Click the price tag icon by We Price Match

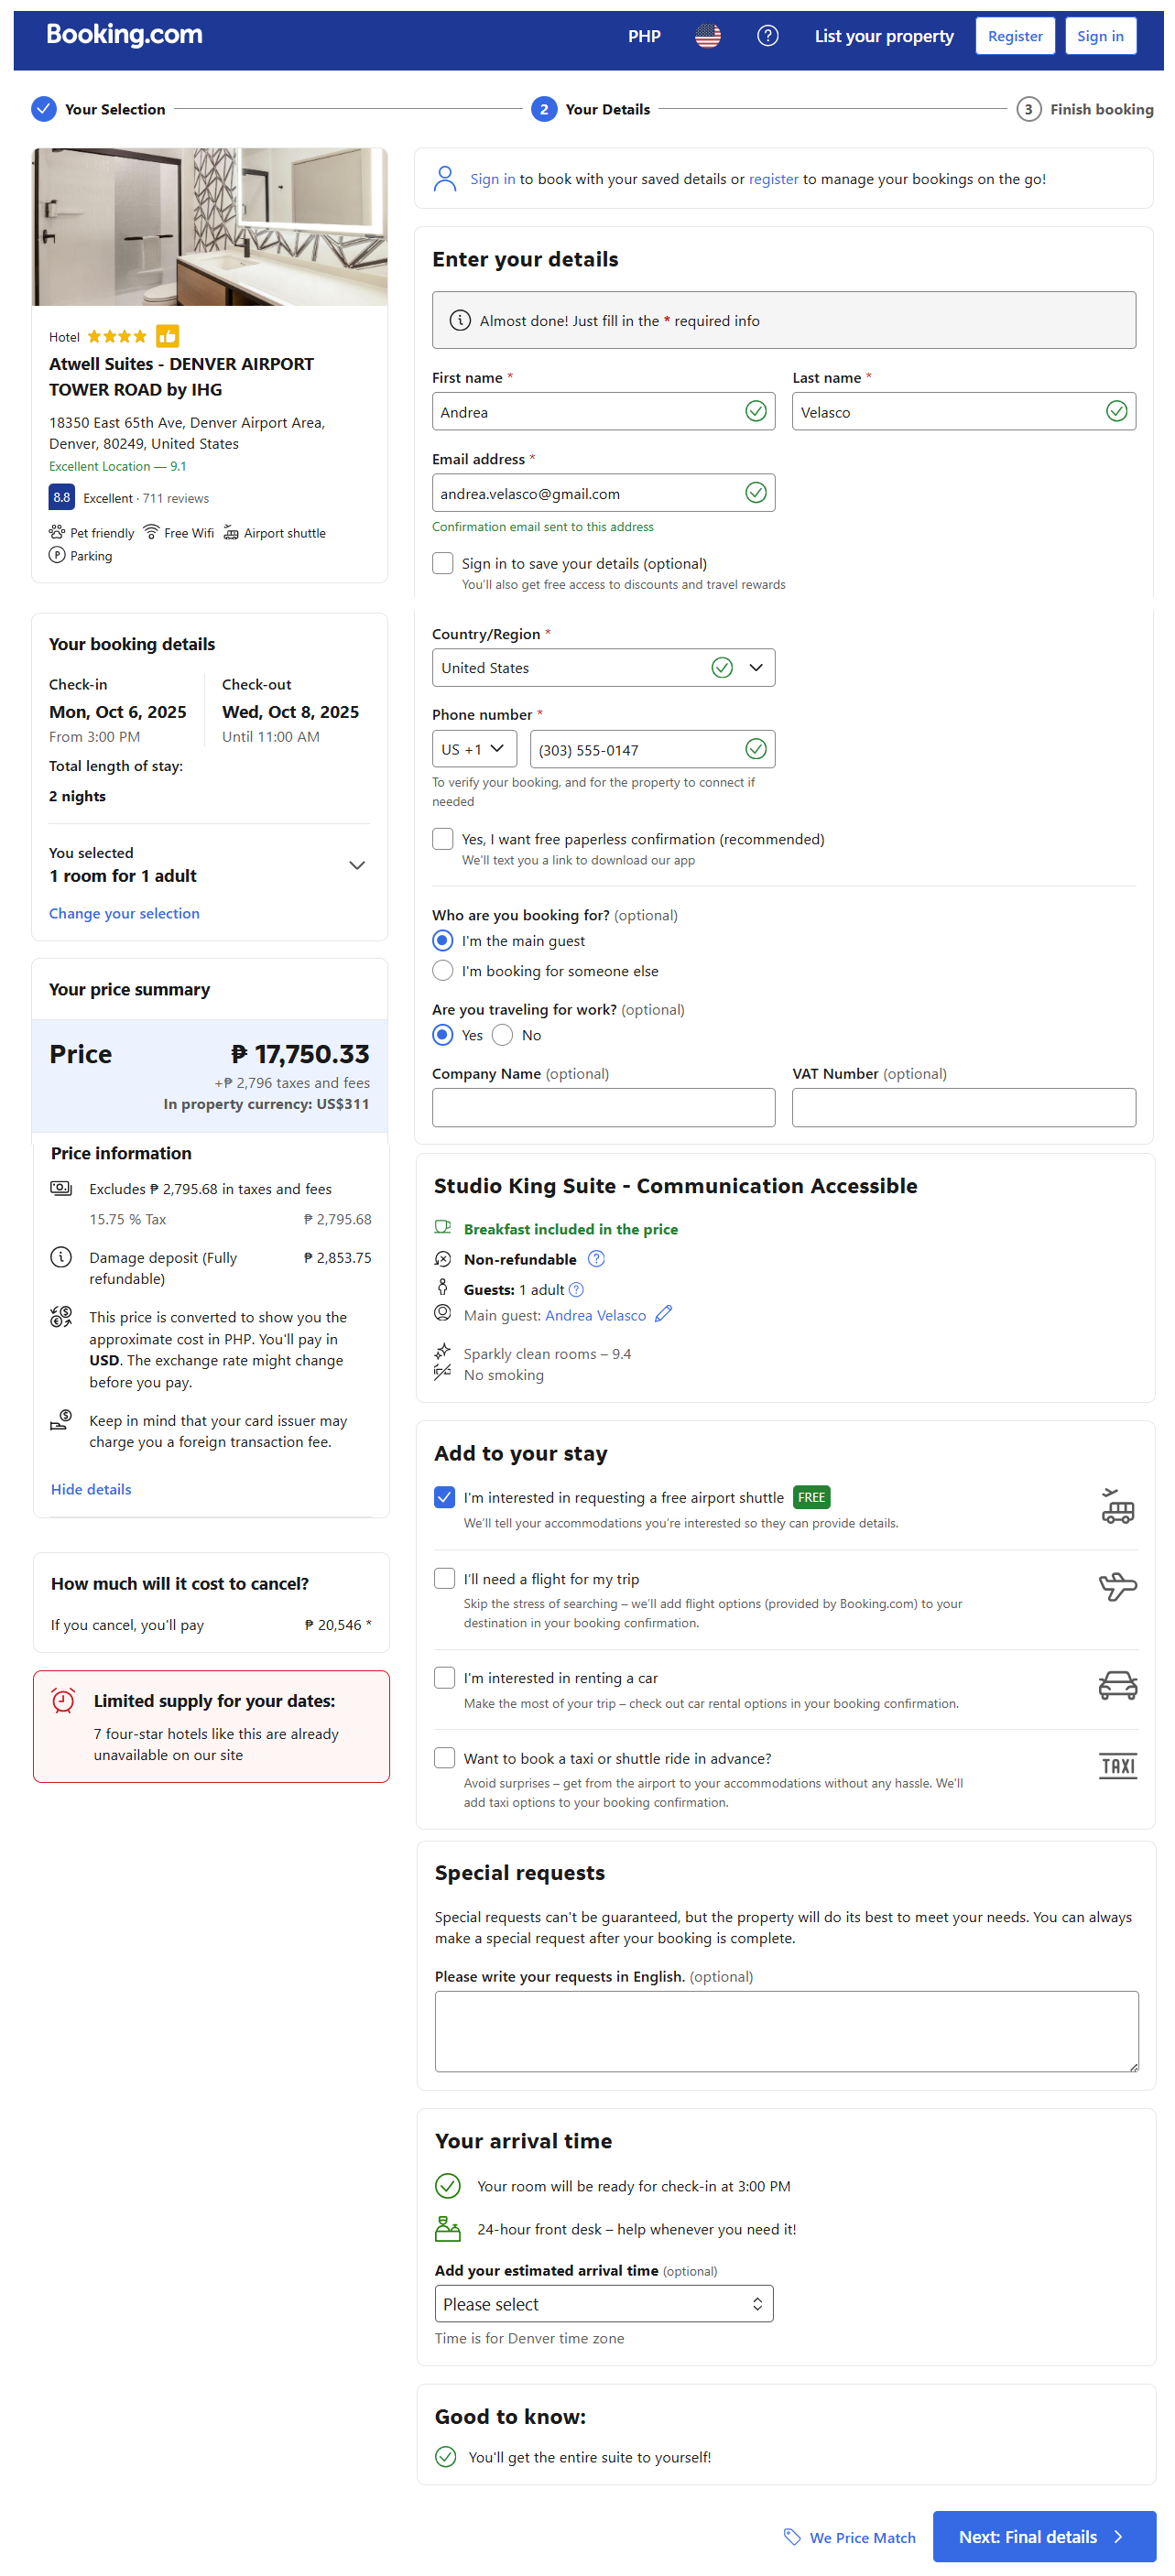click(792, 2536)
